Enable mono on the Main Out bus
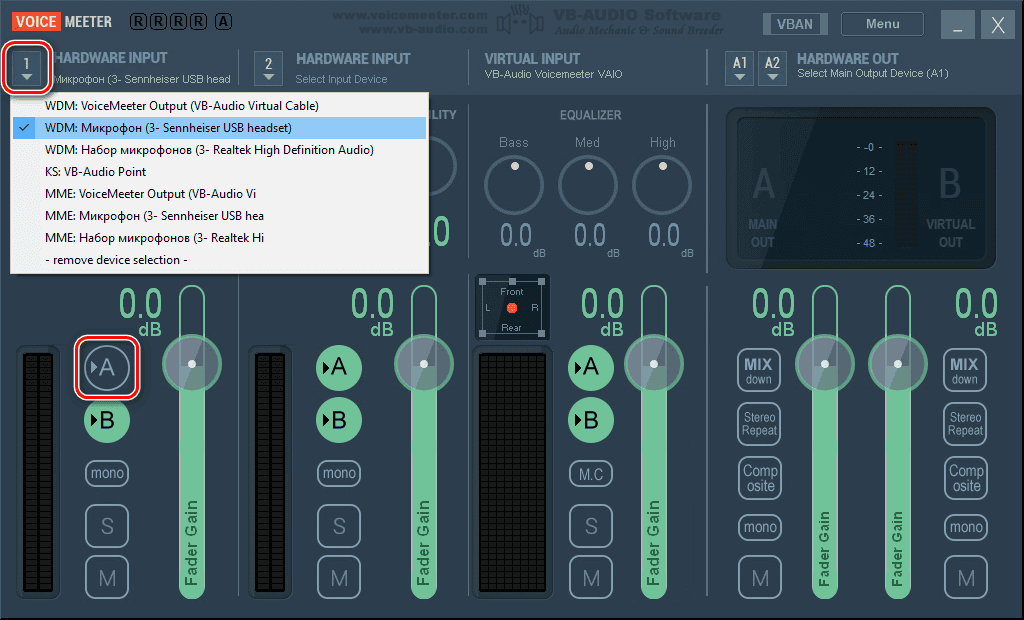 (760, 527)
